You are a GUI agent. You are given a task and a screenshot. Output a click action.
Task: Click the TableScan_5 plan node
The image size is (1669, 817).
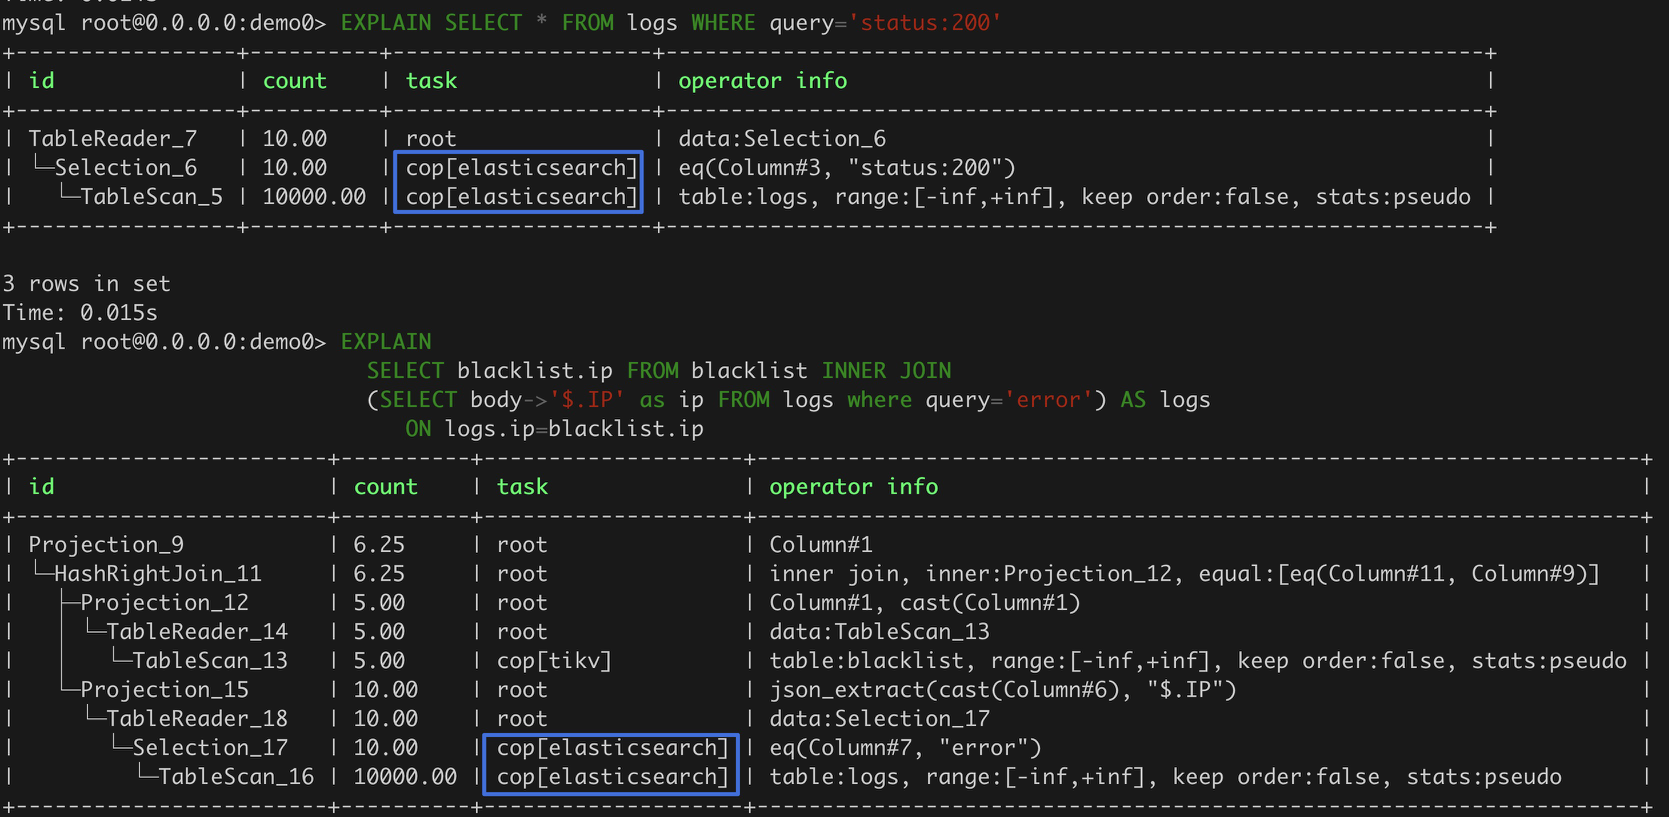151,197
